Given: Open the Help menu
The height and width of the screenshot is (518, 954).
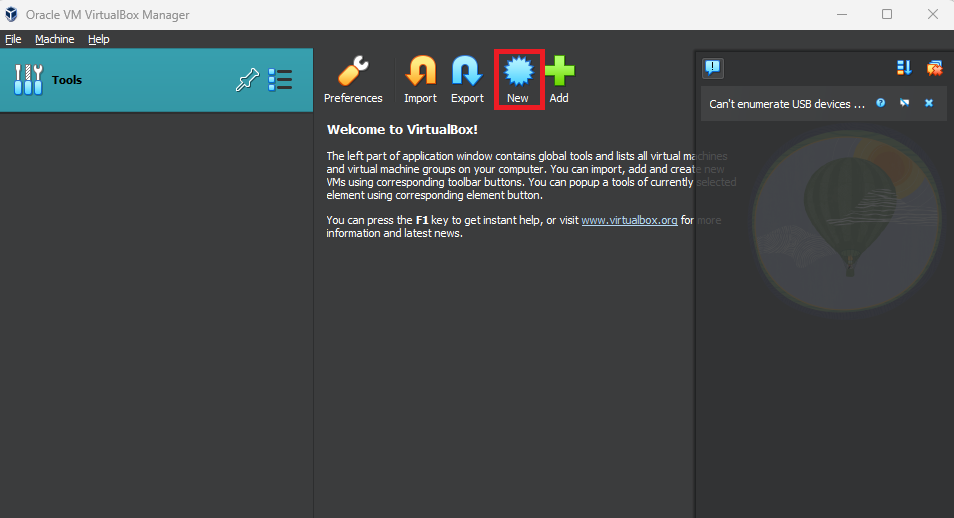Looking at the screenshot, I should point(99,39).
